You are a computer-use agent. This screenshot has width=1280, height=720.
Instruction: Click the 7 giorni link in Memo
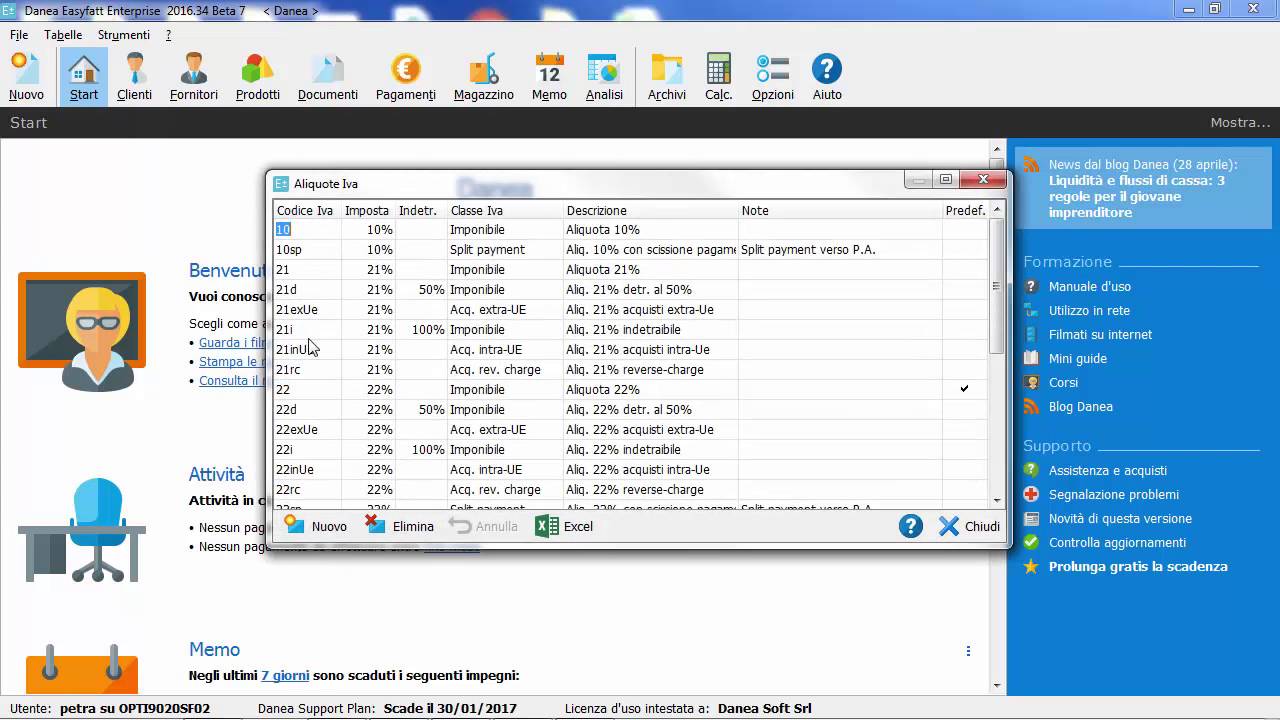coord(285,675)
